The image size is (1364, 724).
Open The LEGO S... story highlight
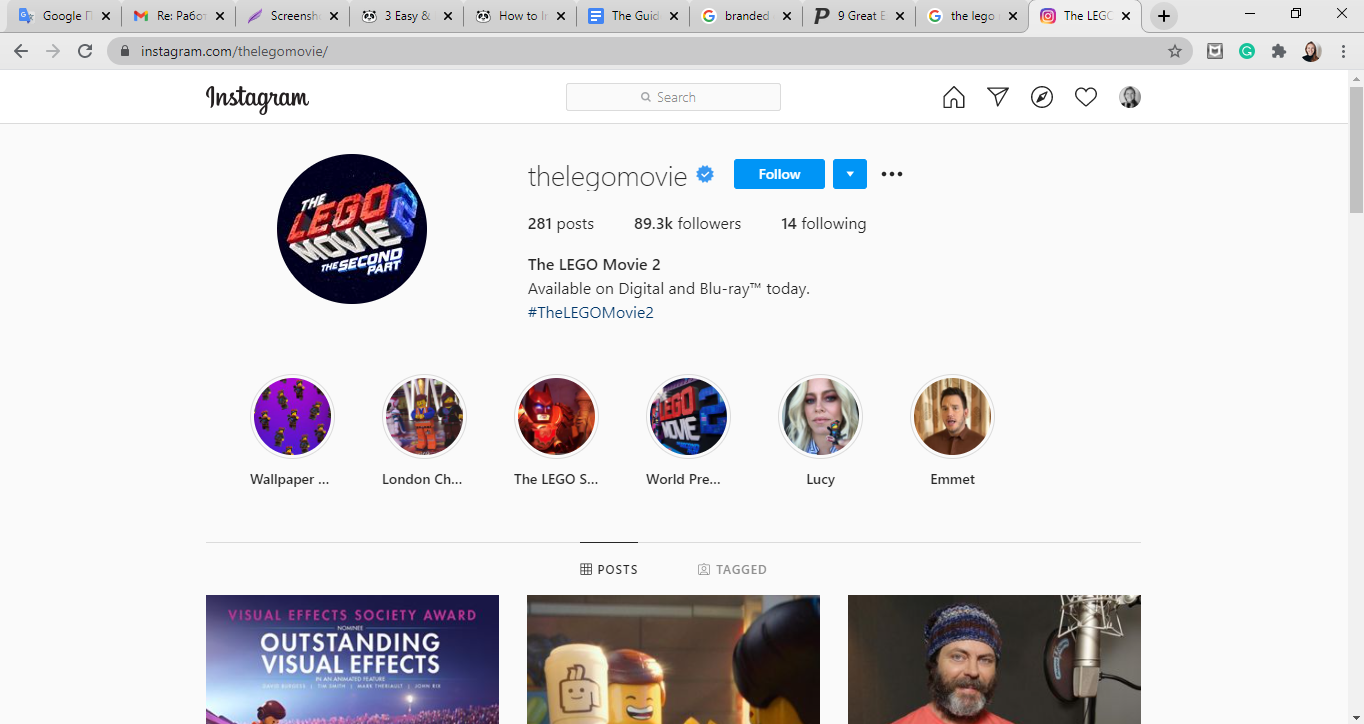pyautogui.click(x=556, y=416)
